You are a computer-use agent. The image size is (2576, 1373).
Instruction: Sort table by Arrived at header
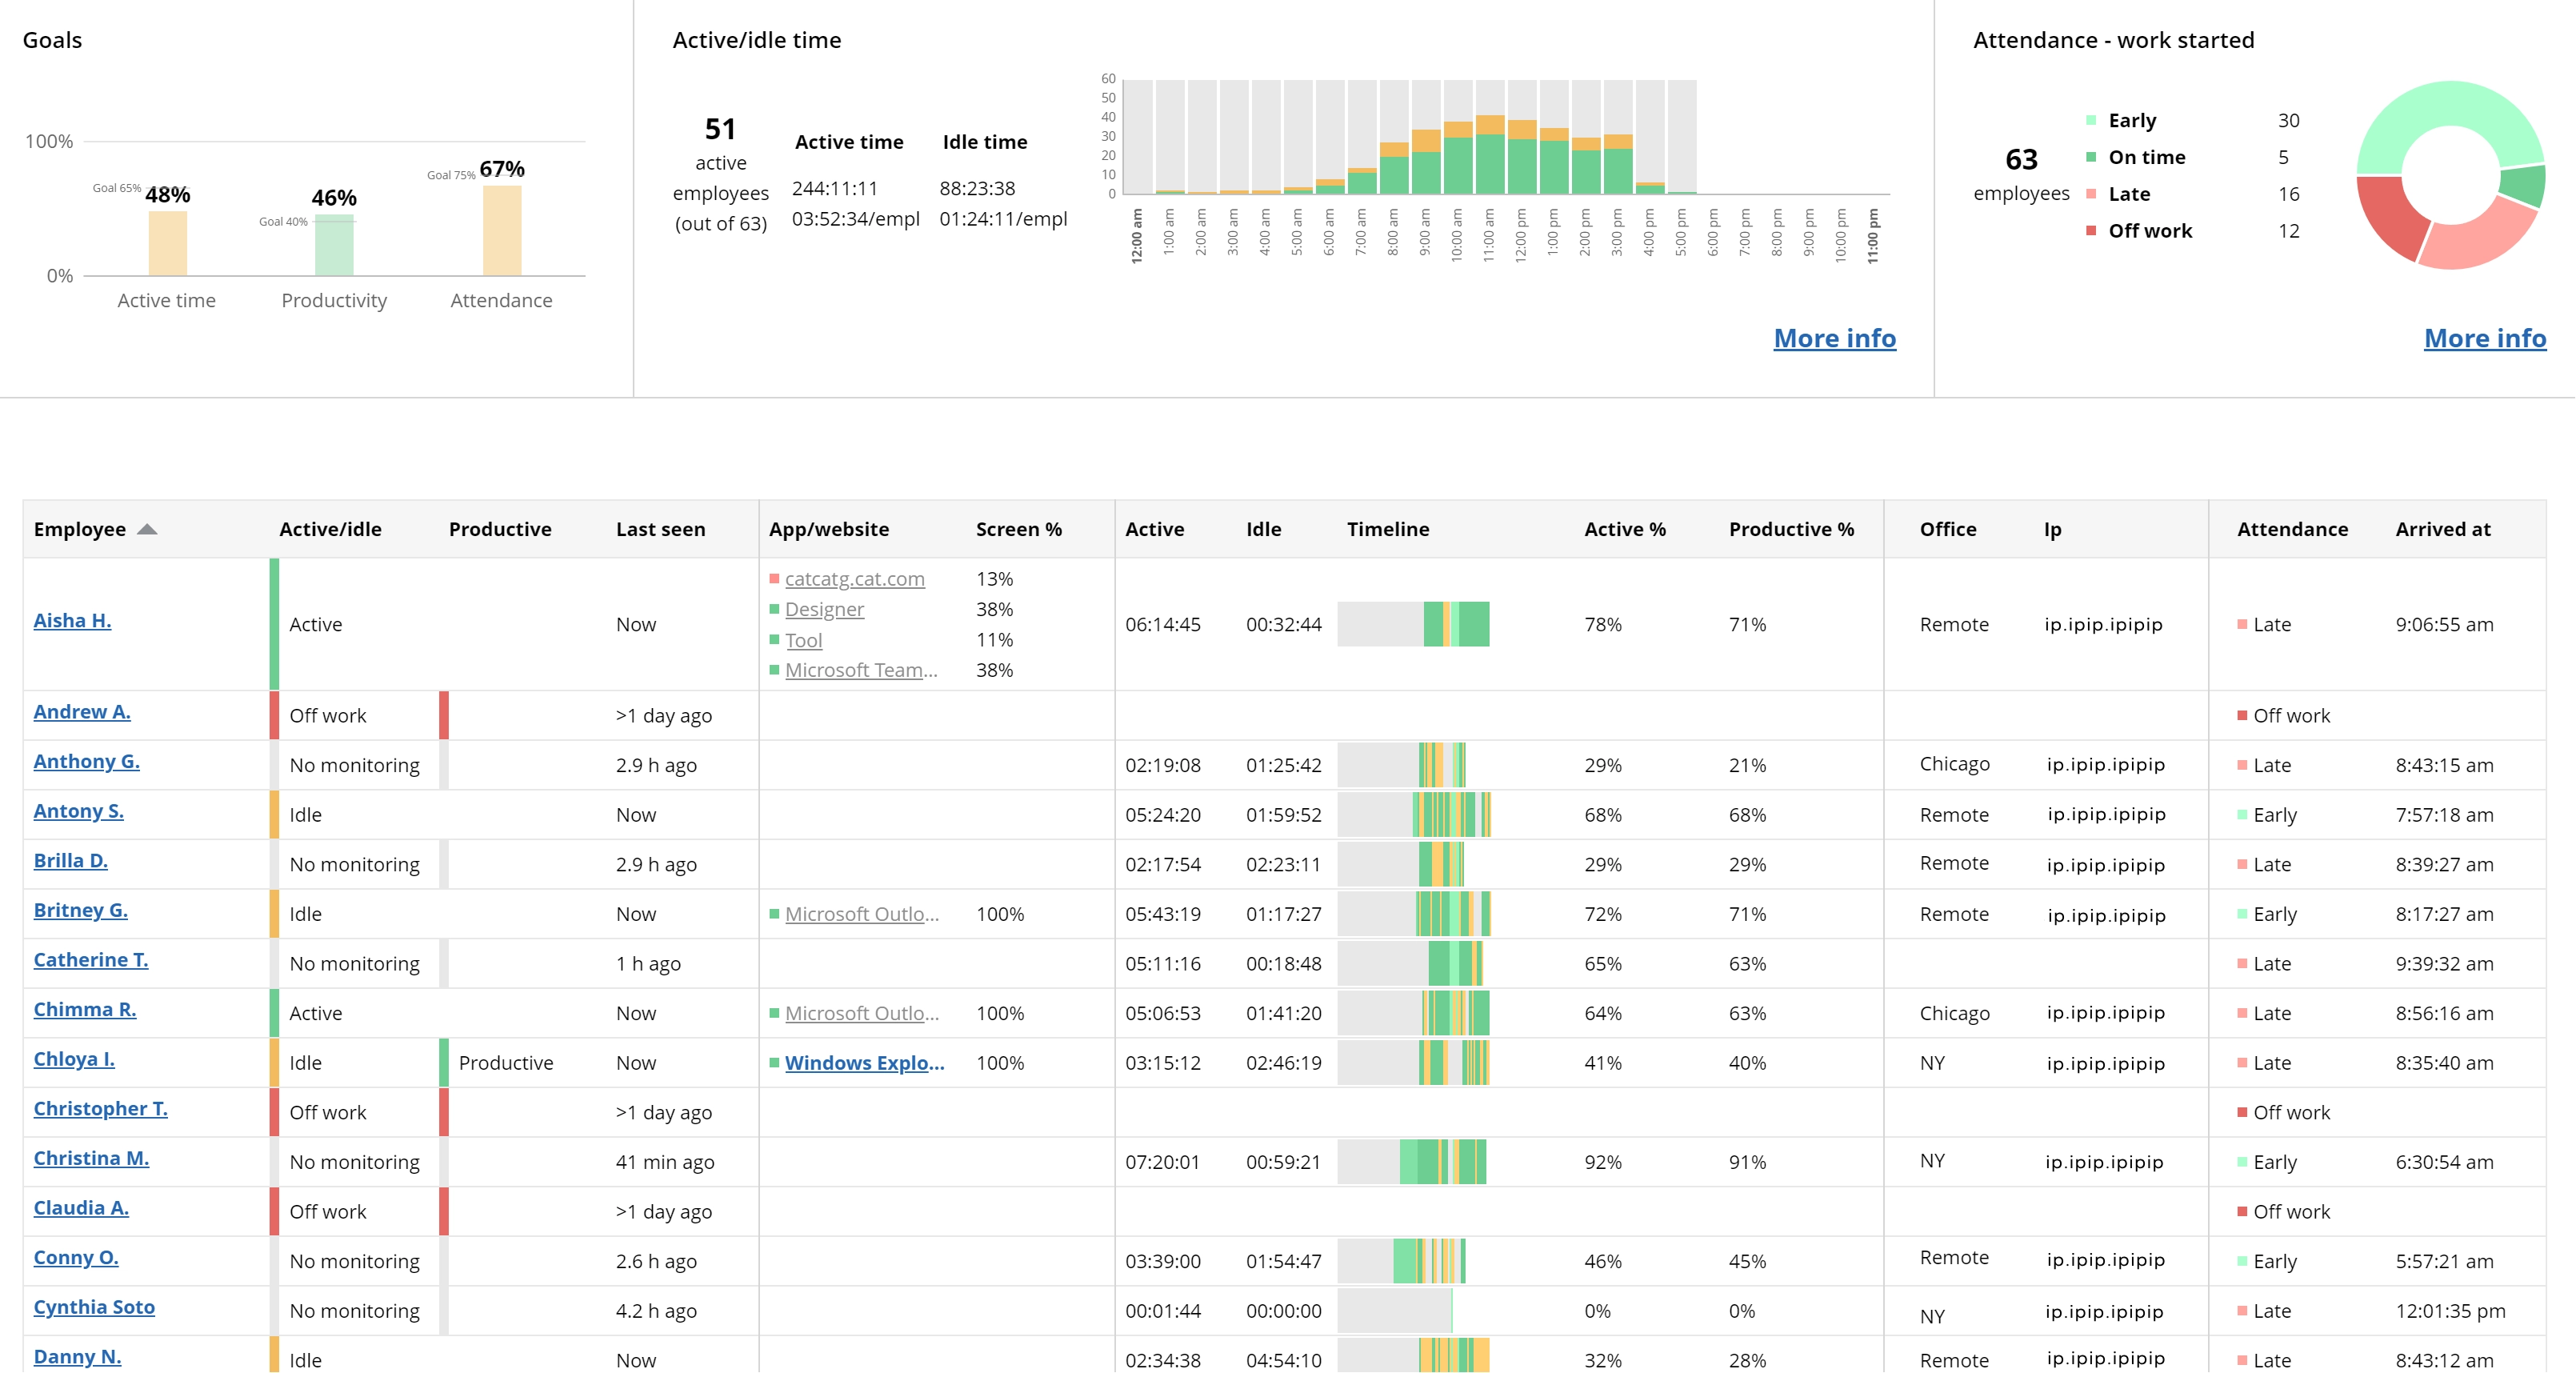click(2442, 529)
